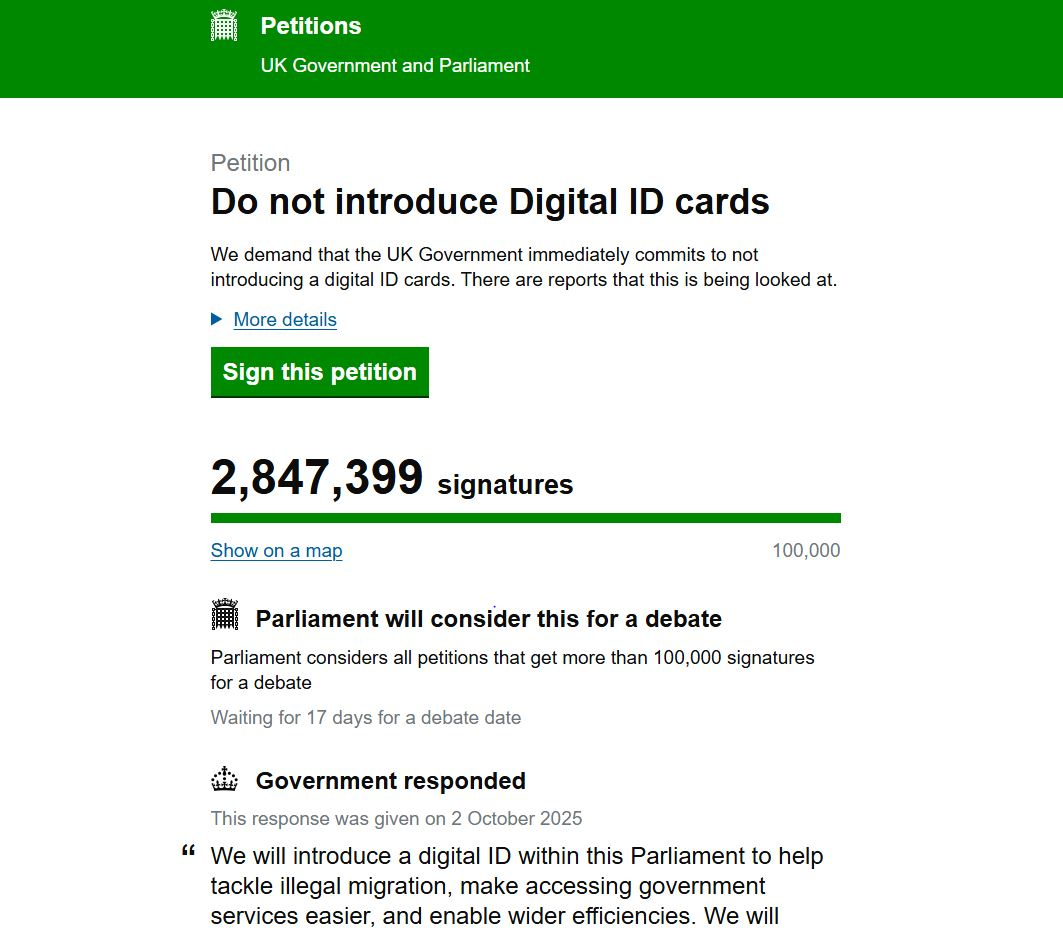The height and width of the screenshot is (934, 1063).
Task: Go to Petitions home via header title
Action: [311, 26]
